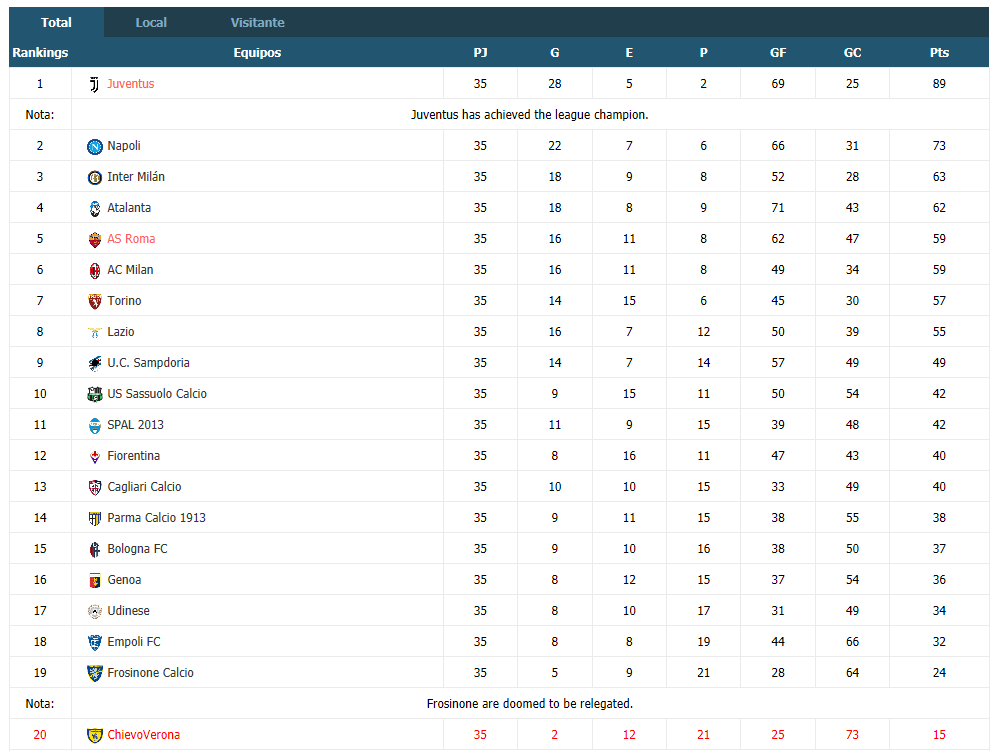This screenshot has width=994, height=751.
Task: Switch to the Visitante standings tab
Action: [x=257, y=23]
